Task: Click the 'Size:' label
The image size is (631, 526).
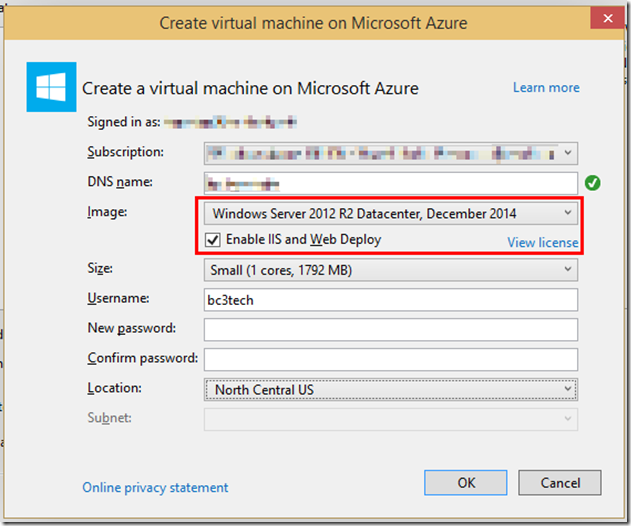Action: (100, 268)
